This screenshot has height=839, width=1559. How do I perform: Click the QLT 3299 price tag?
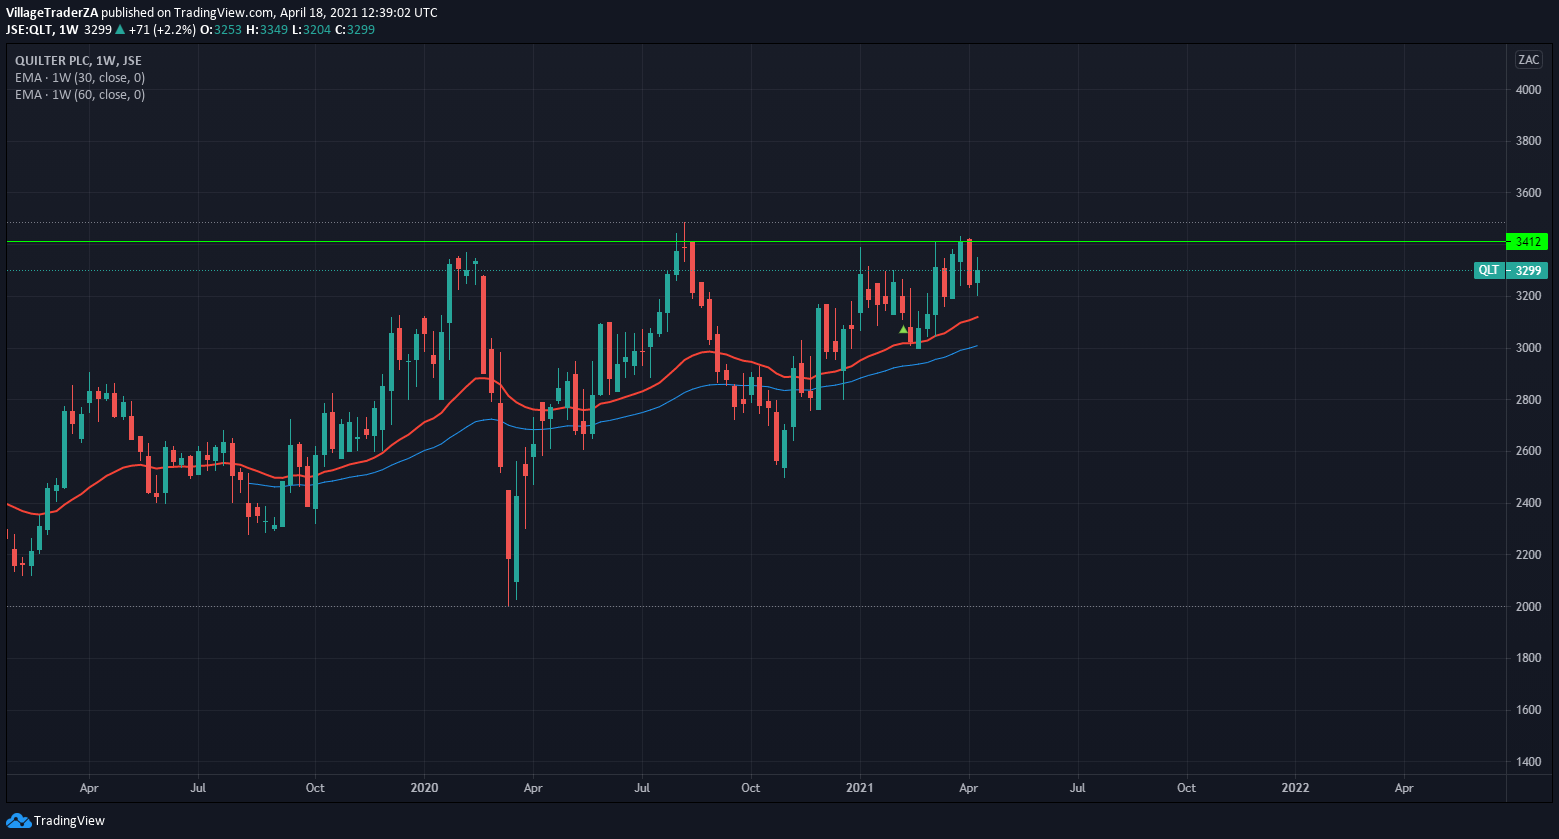pos(1510,270)
